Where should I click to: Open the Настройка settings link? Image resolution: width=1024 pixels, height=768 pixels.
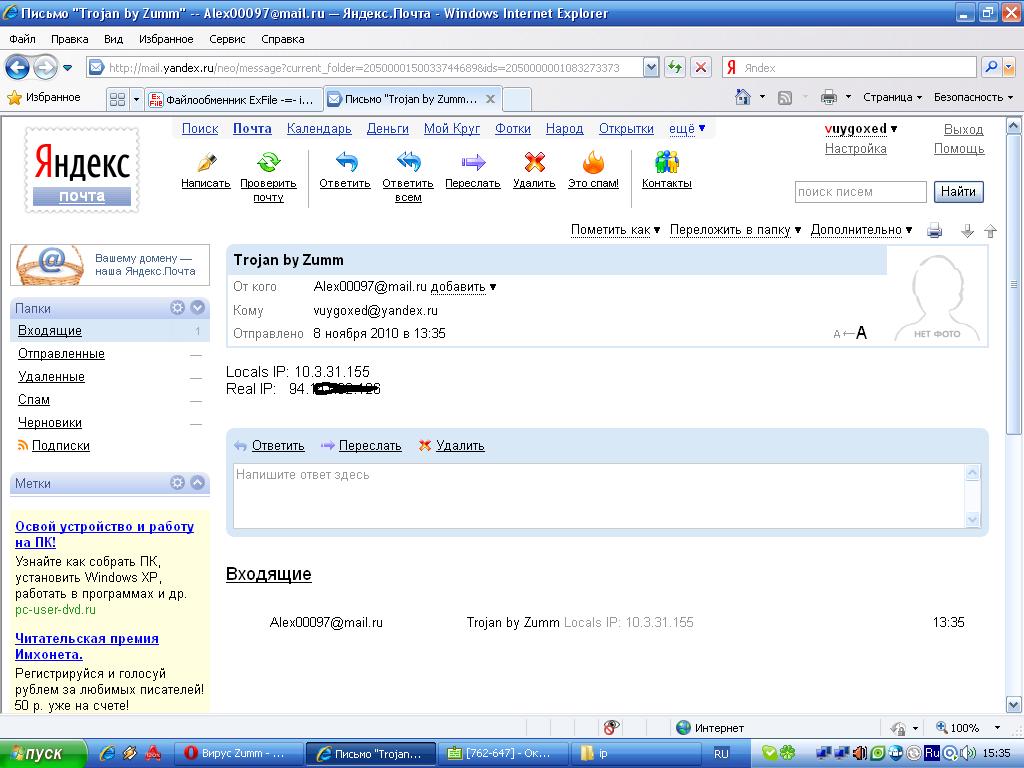click(856, 148)
